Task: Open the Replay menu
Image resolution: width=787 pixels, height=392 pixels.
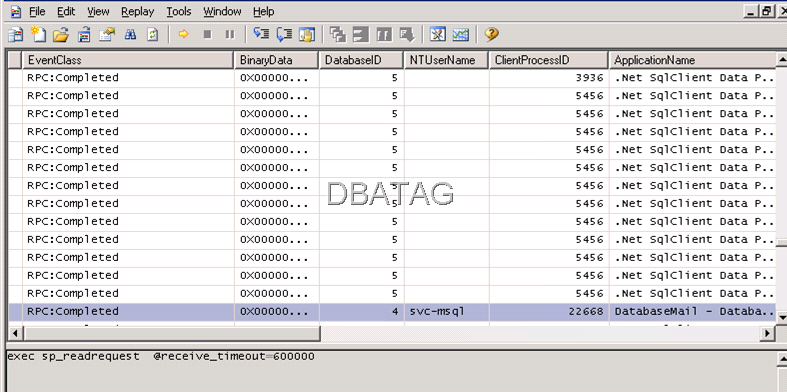Action: point(138,11)
